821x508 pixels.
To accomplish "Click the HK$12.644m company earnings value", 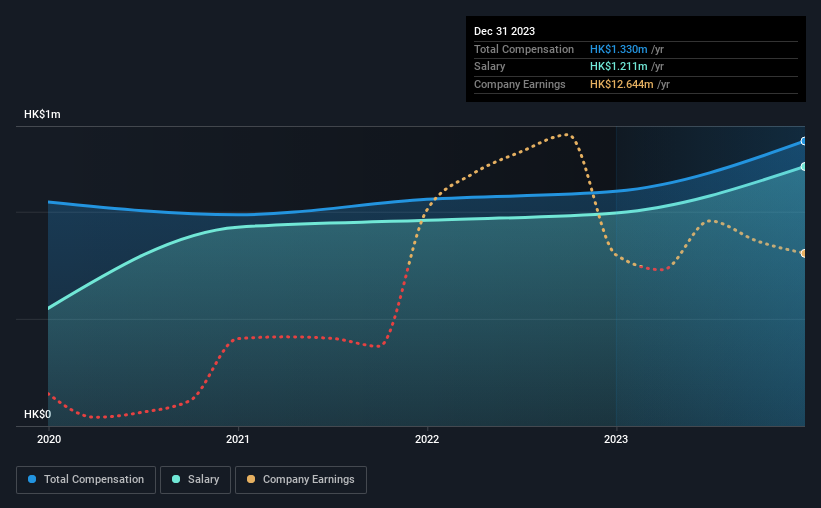I will tap(622, 84).
